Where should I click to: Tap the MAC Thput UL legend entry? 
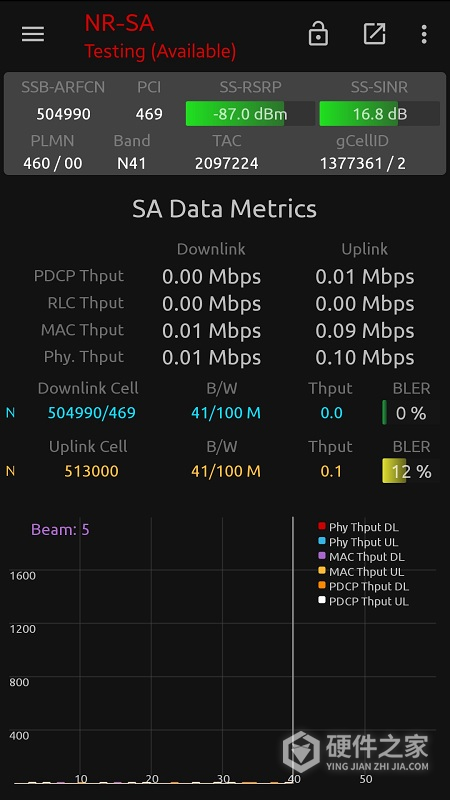point(361,571)
